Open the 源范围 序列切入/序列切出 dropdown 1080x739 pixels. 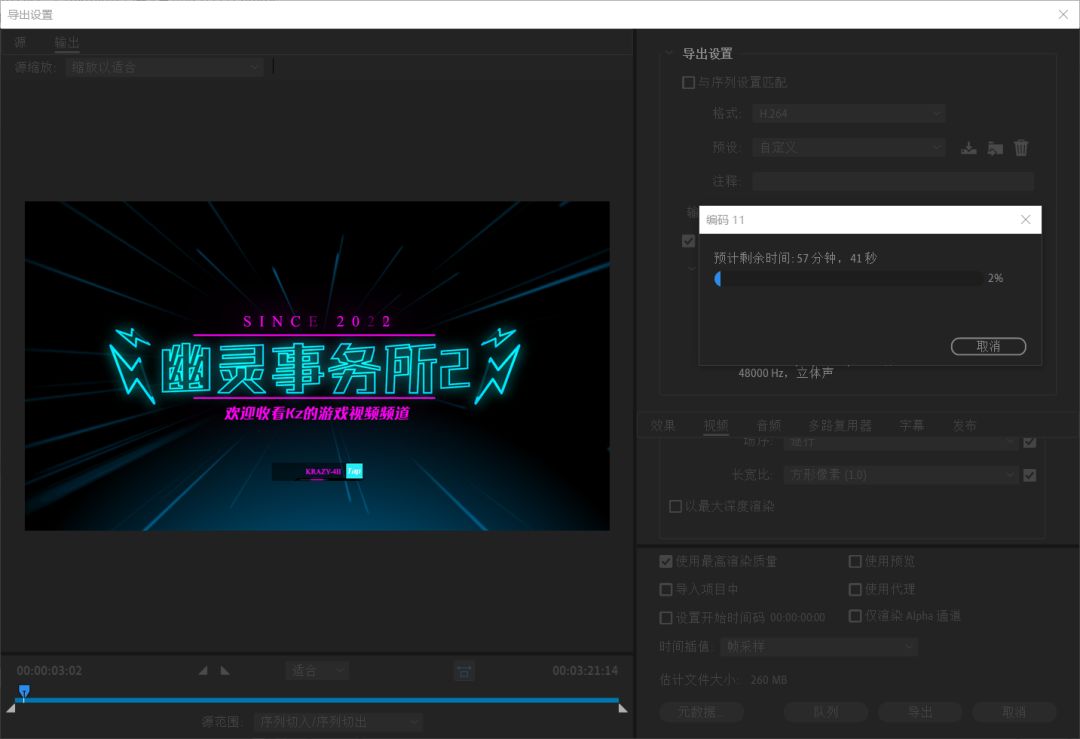[x=338, y=722]
